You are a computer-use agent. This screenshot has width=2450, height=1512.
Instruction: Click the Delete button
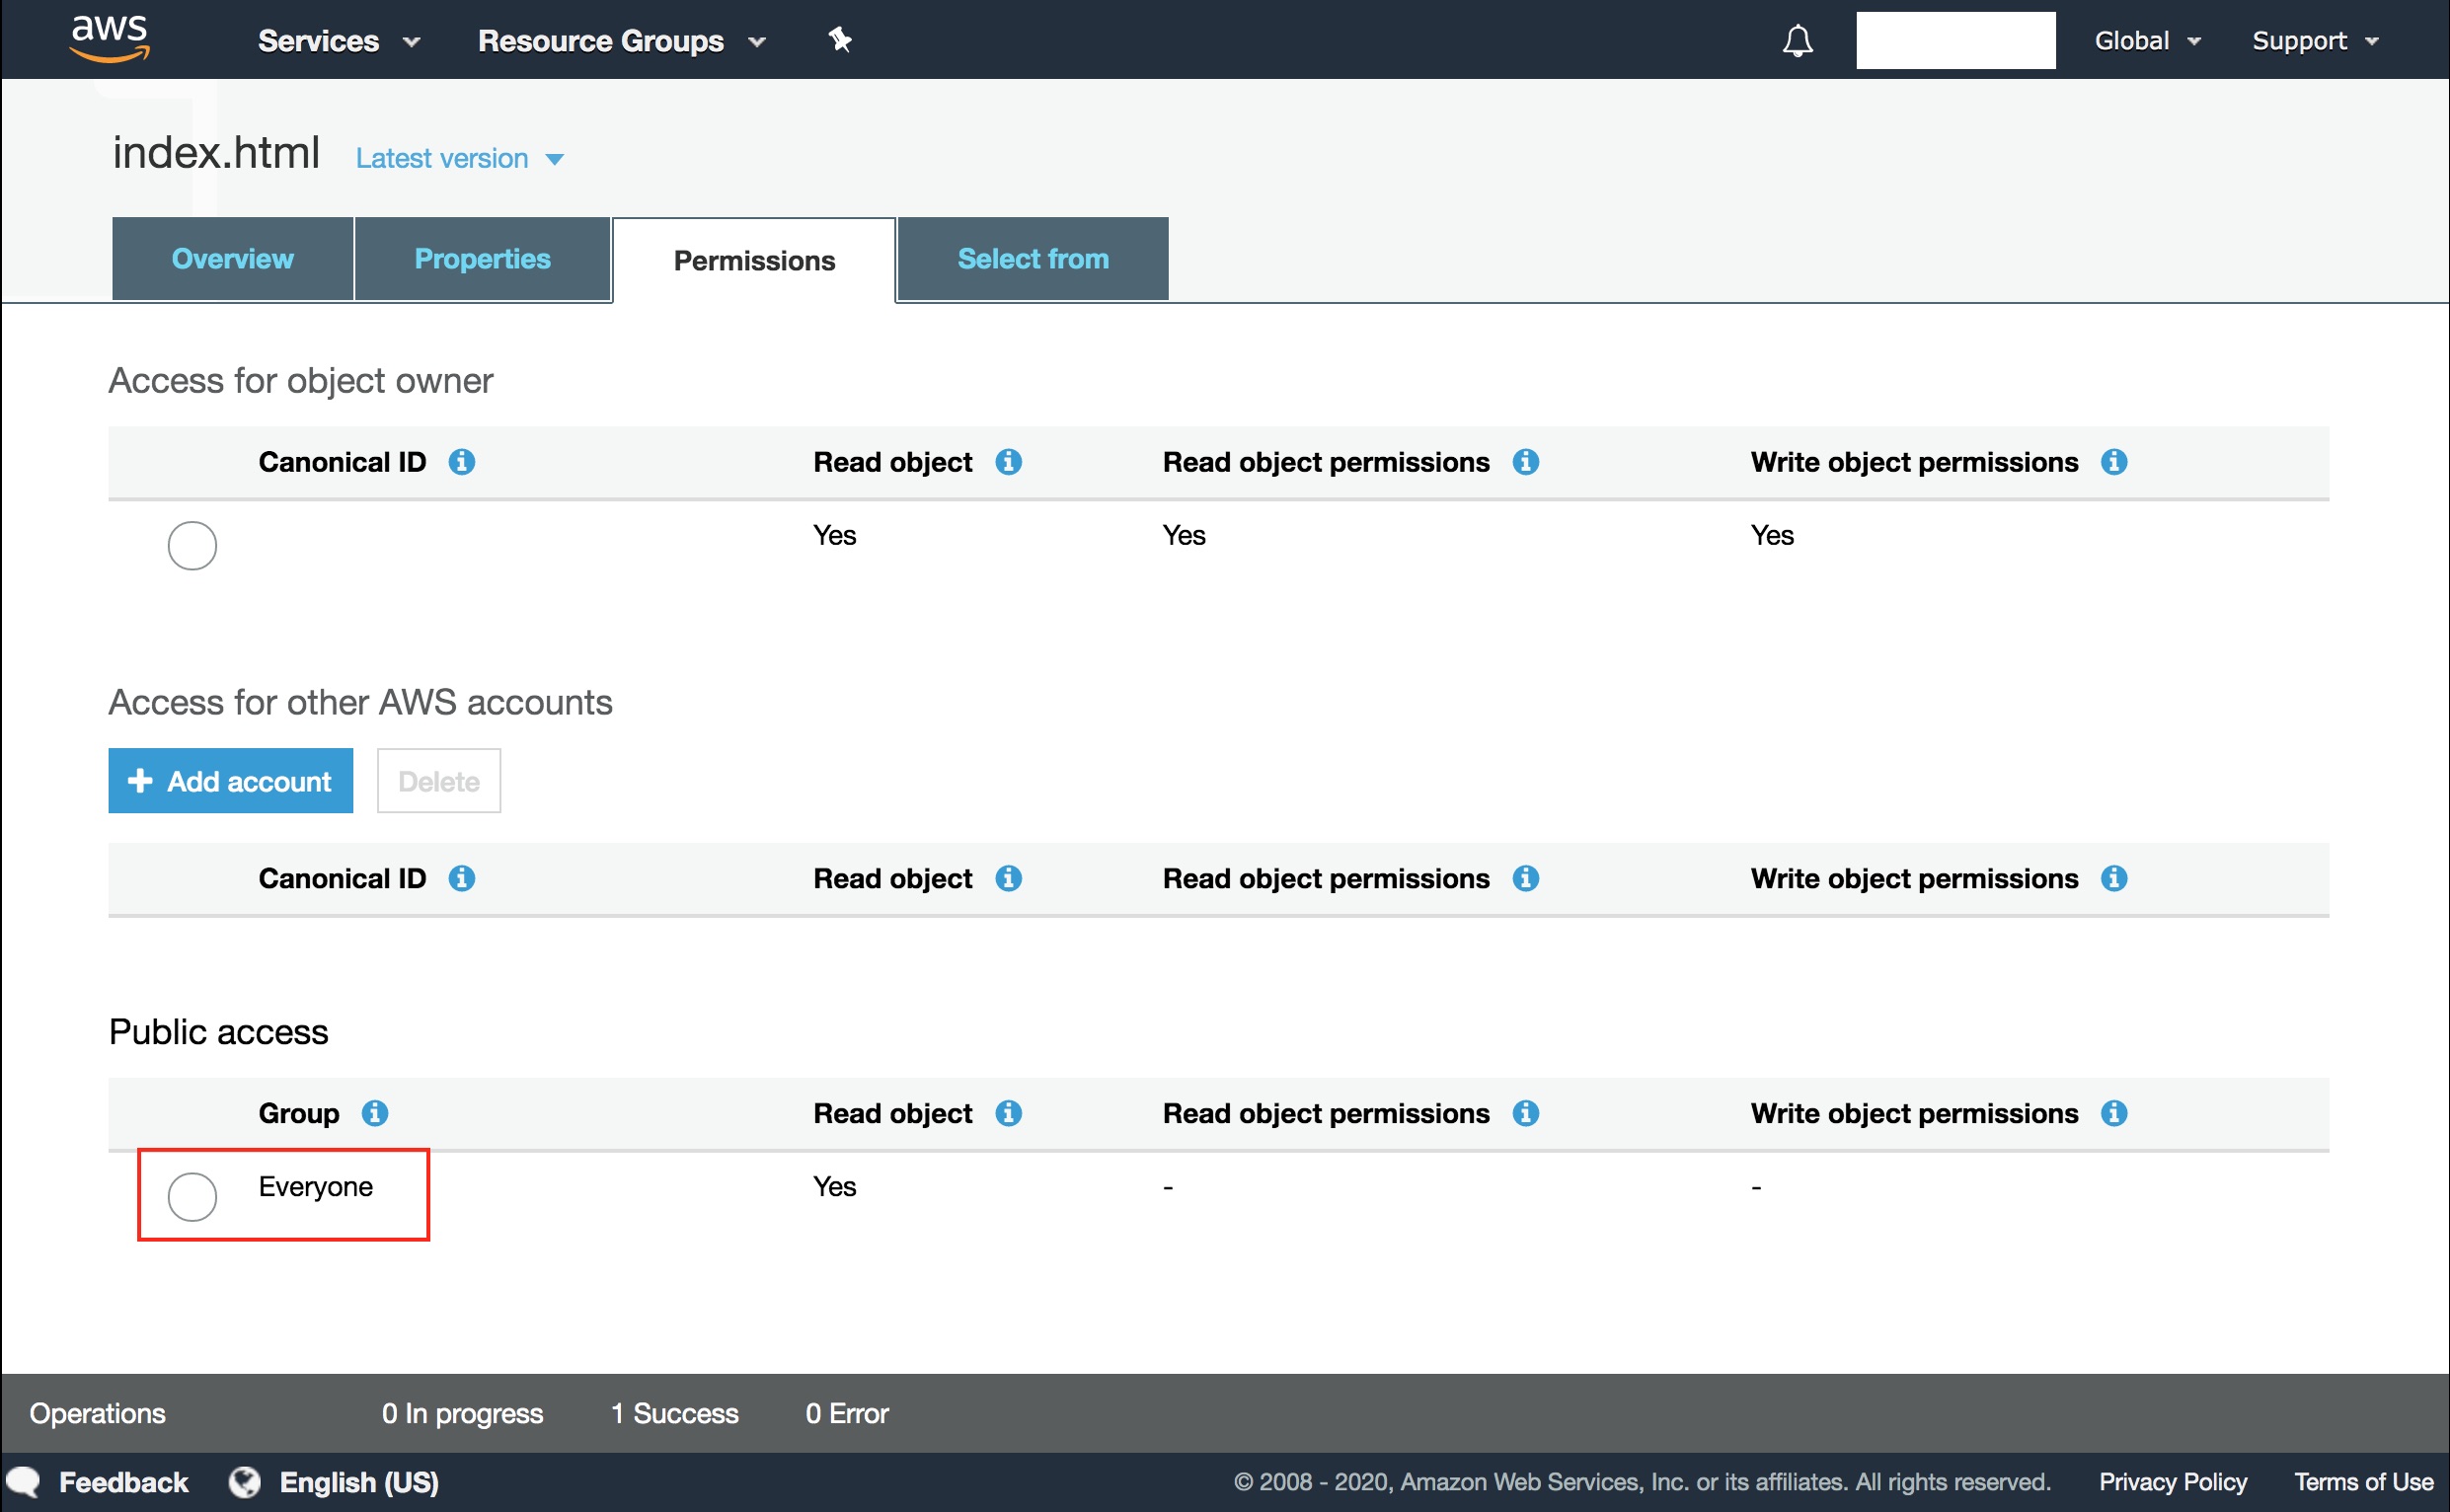438,781
